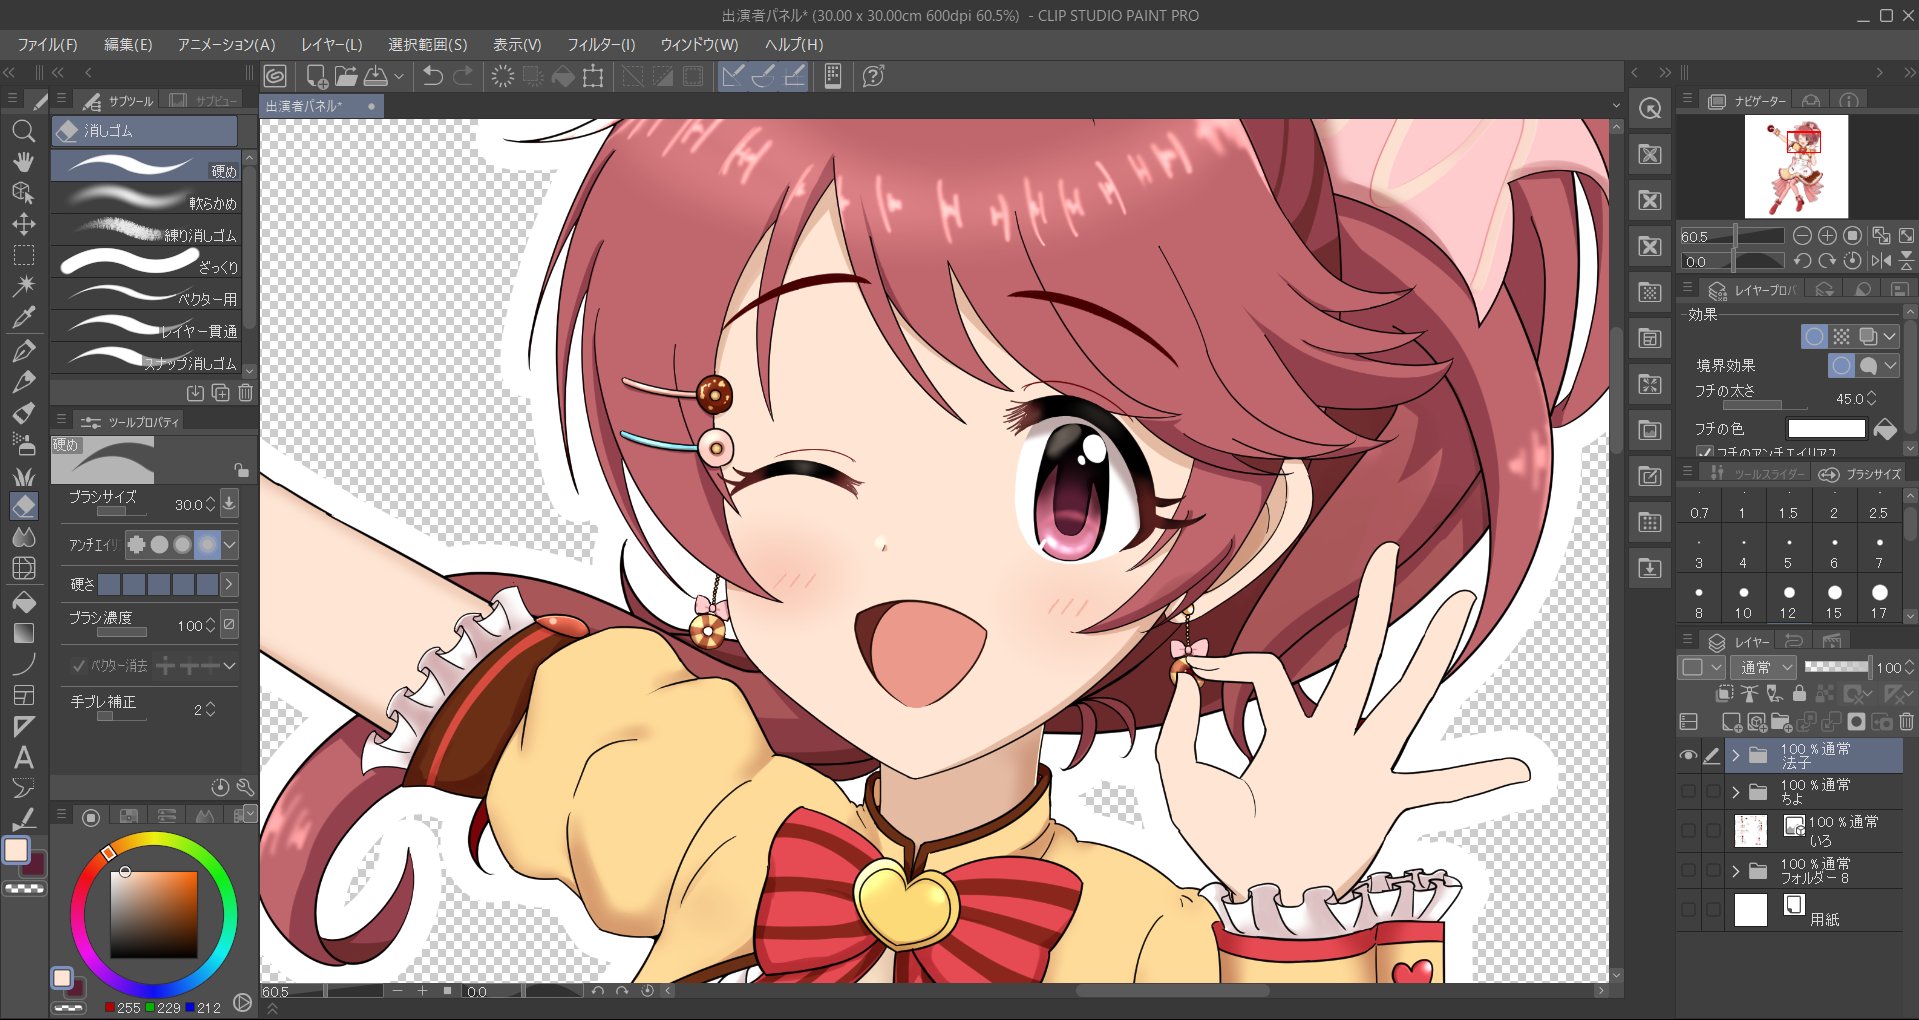Select the Auto select magic wand tool
Viewport: 1919px width, 1020px height.
pyautogui.click(x=24, y=286)
